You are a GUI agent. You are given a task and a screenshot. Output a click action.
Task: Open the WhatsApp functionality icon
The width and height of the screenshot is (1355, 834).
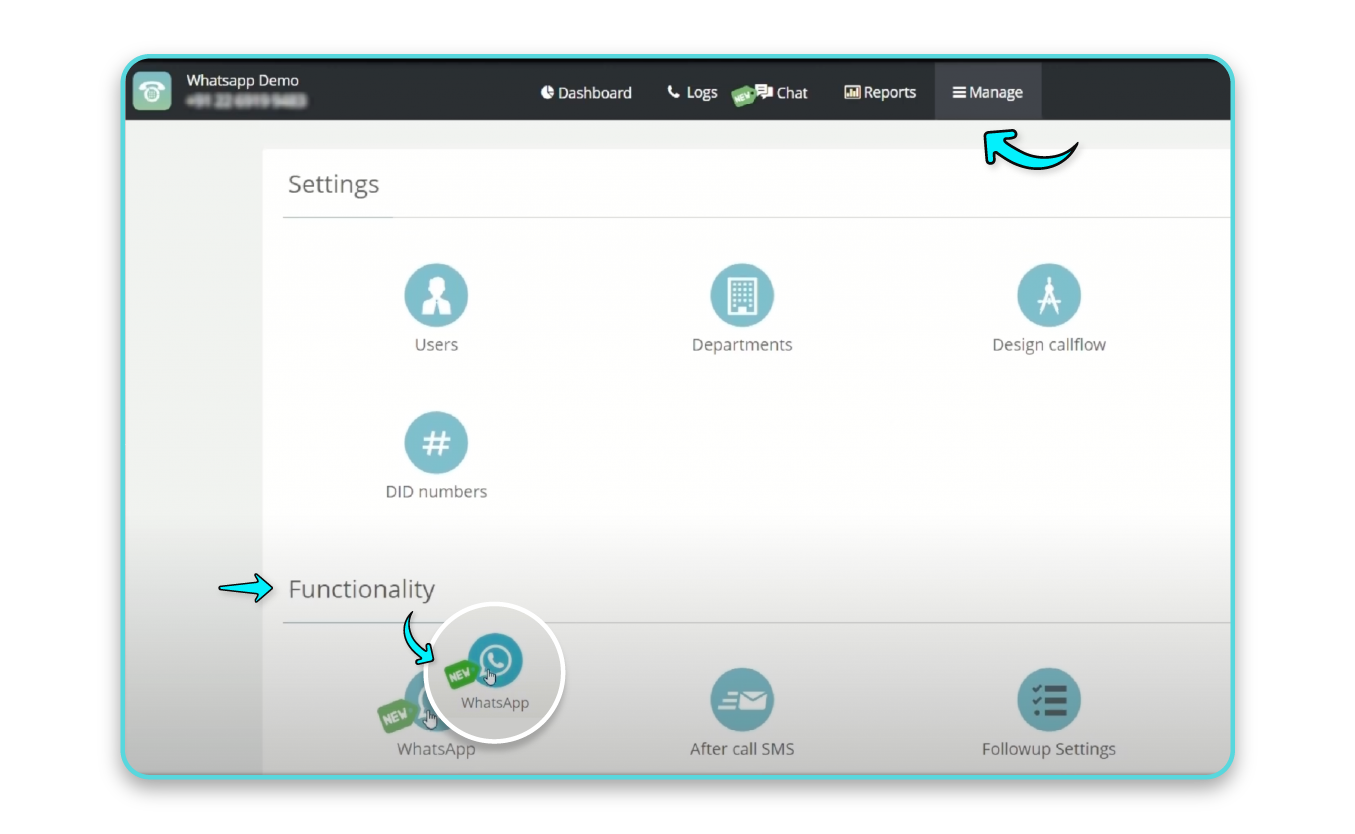pos(494,661)
